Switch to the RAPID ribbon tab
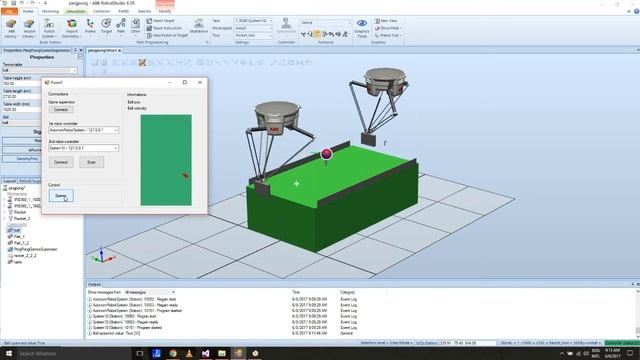 click(x=123, y=11)
